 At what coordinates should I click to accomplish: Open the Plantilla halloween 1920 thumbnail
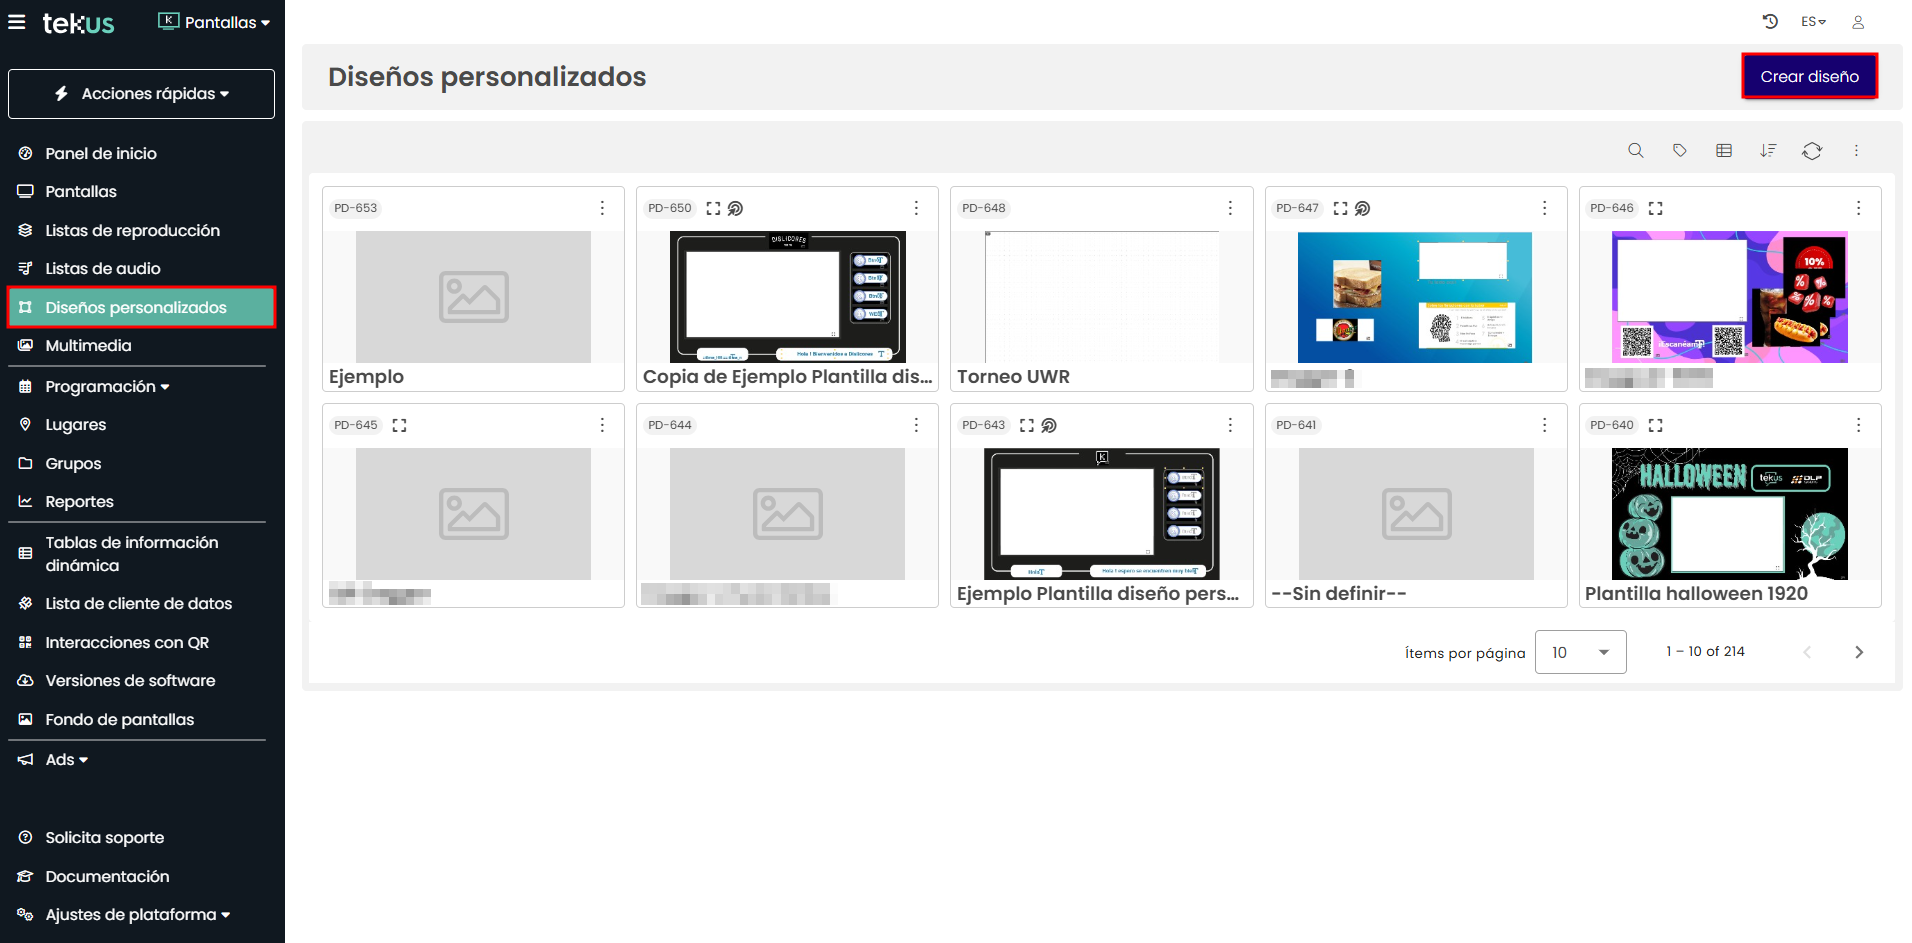coord(1729,514)
